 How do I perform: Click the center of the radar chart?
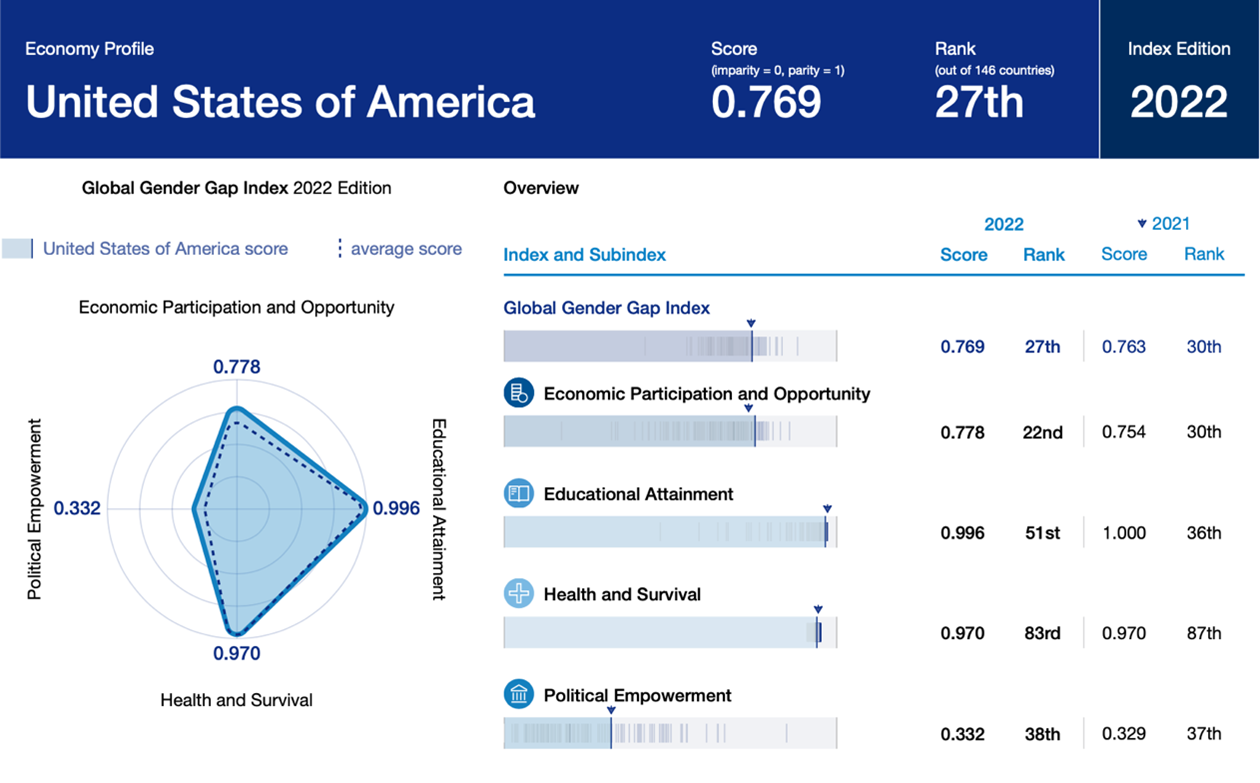click(237, 508)
